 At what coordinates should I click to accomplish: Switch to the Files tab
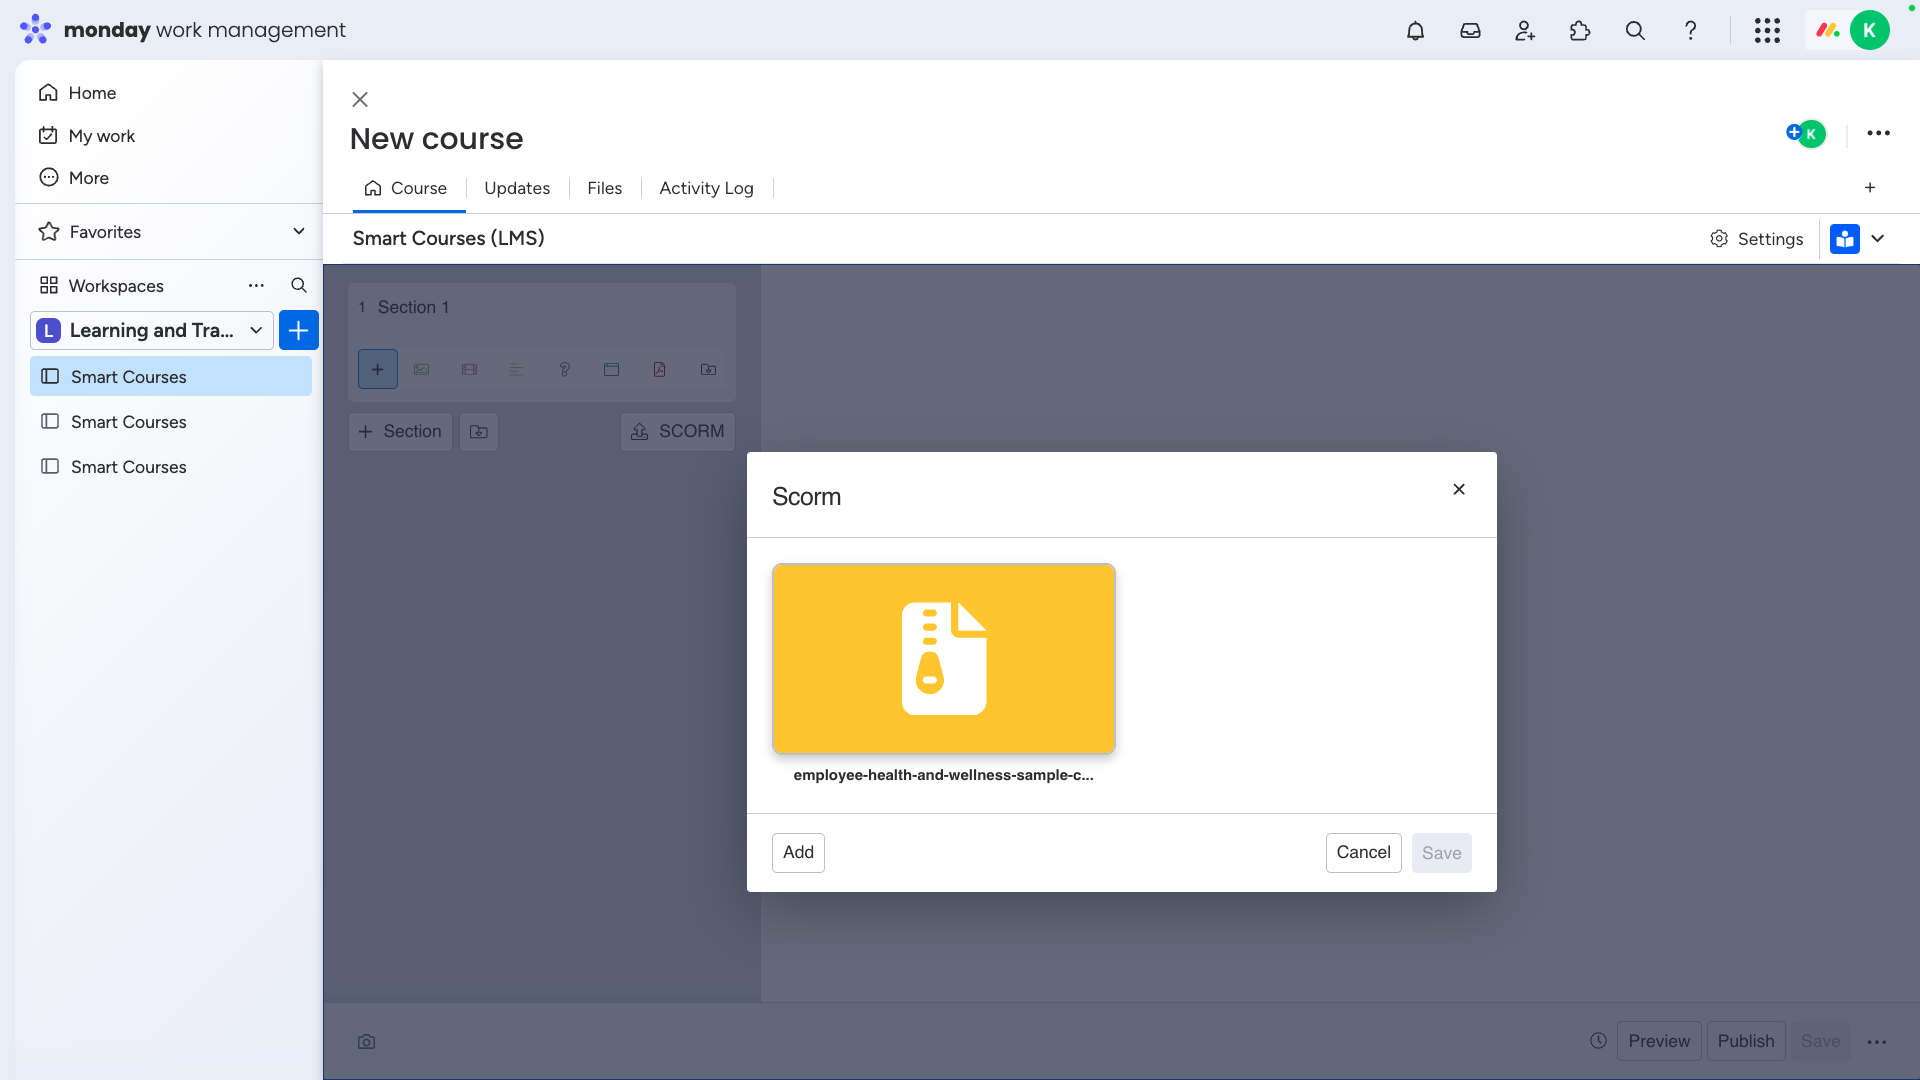(604, 188)
